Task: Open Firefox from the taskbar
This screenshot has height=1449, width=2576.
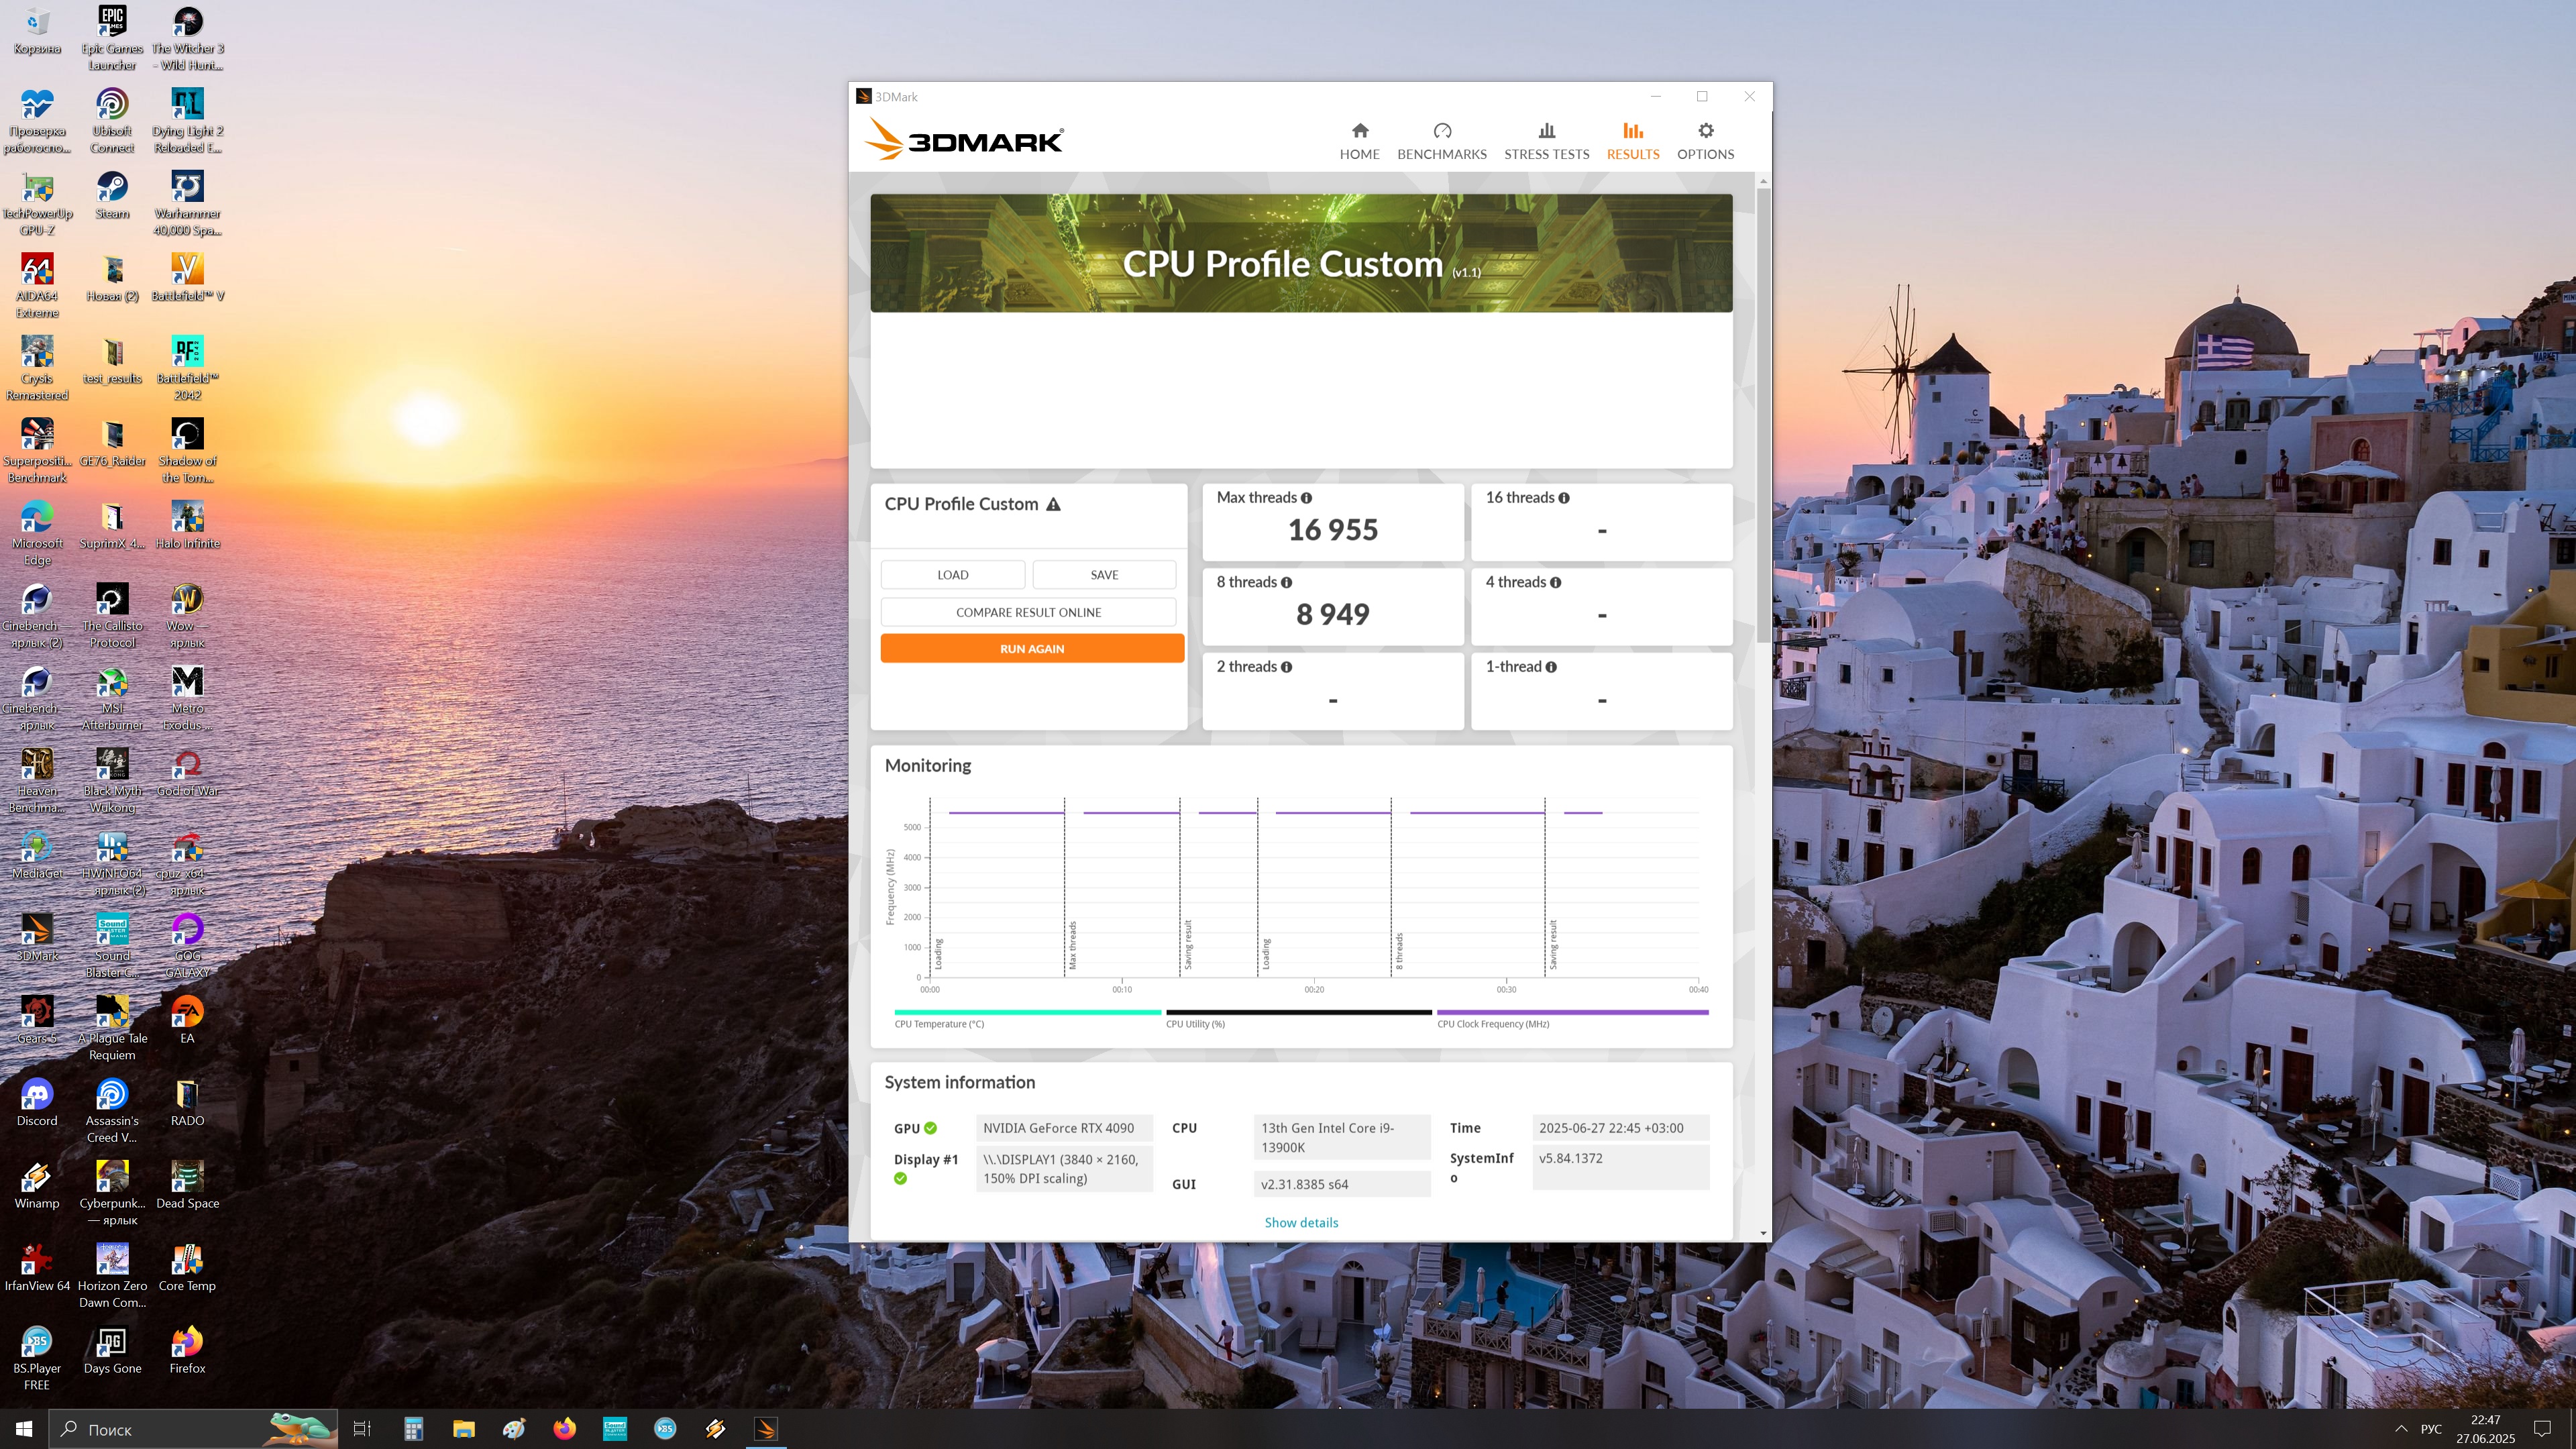Action: tap(565, 1429)
